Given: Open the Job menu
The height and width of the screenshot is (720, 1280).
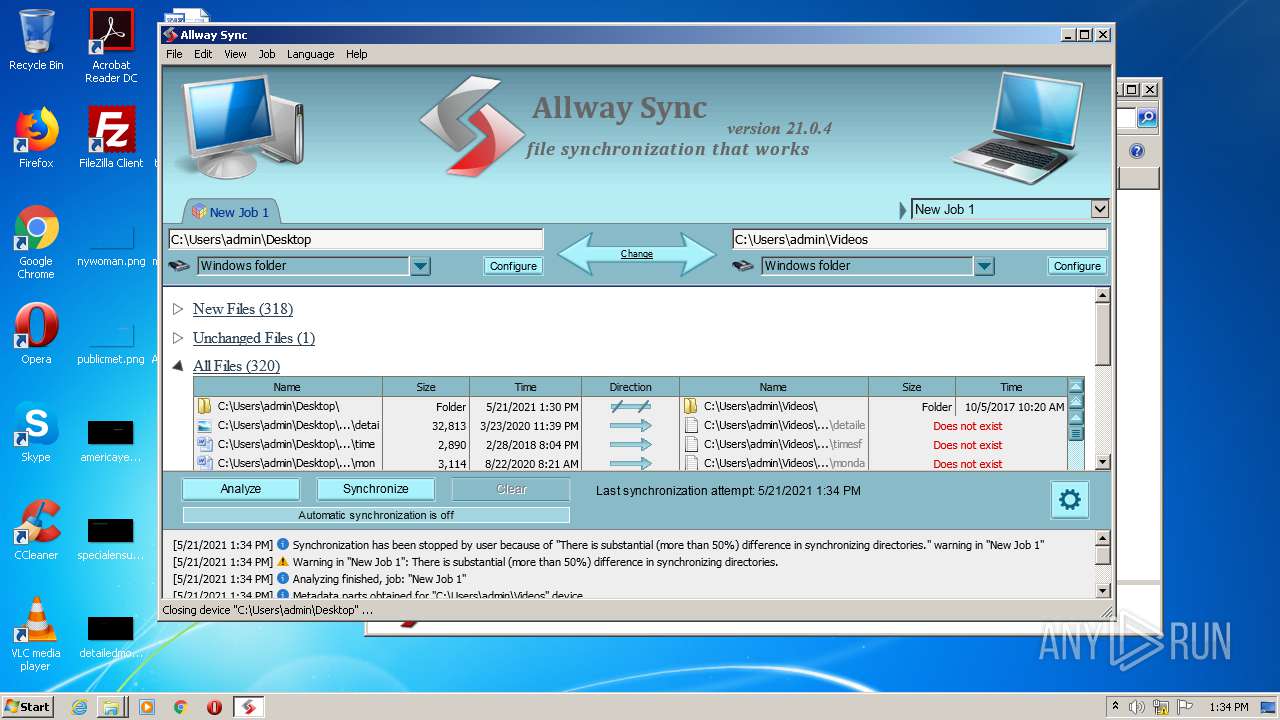Looking at the screenshot, I should click(267, 54).
